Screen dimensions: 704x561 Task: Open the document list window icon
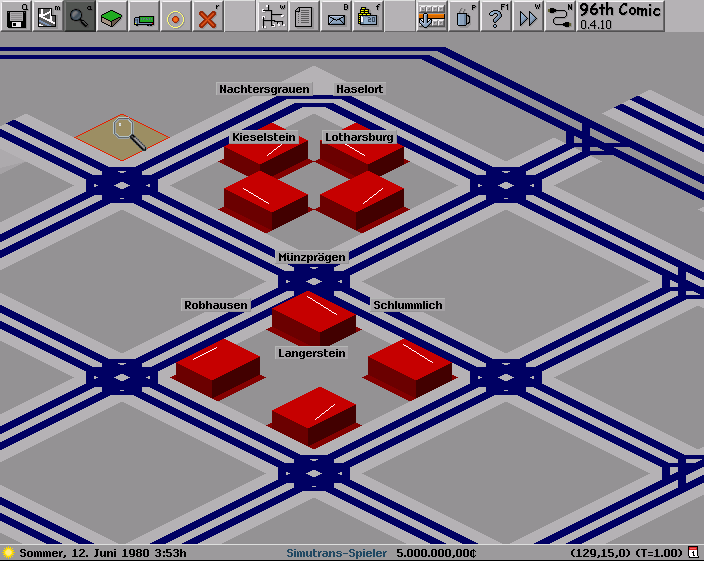point(304,16)
